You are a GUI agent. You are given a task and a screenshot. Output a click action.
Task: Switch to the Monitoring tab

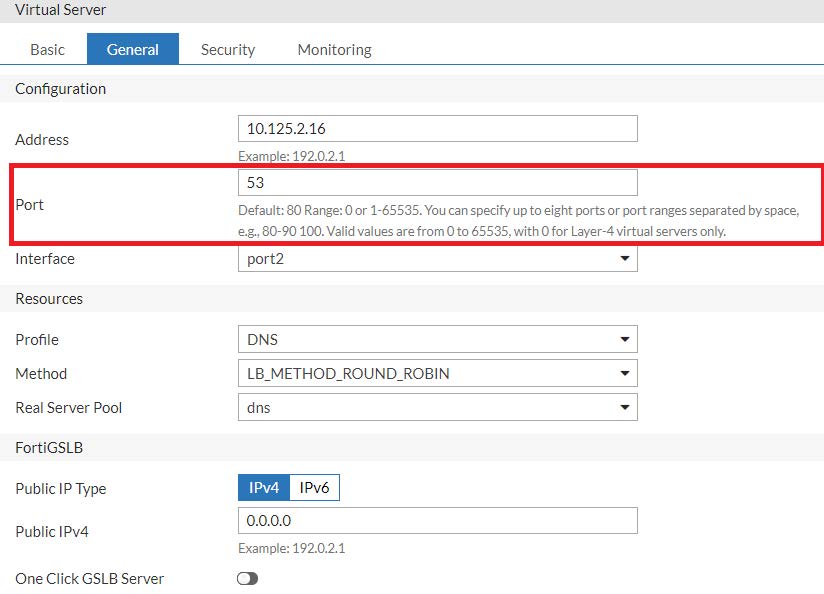tap(333, 48)
